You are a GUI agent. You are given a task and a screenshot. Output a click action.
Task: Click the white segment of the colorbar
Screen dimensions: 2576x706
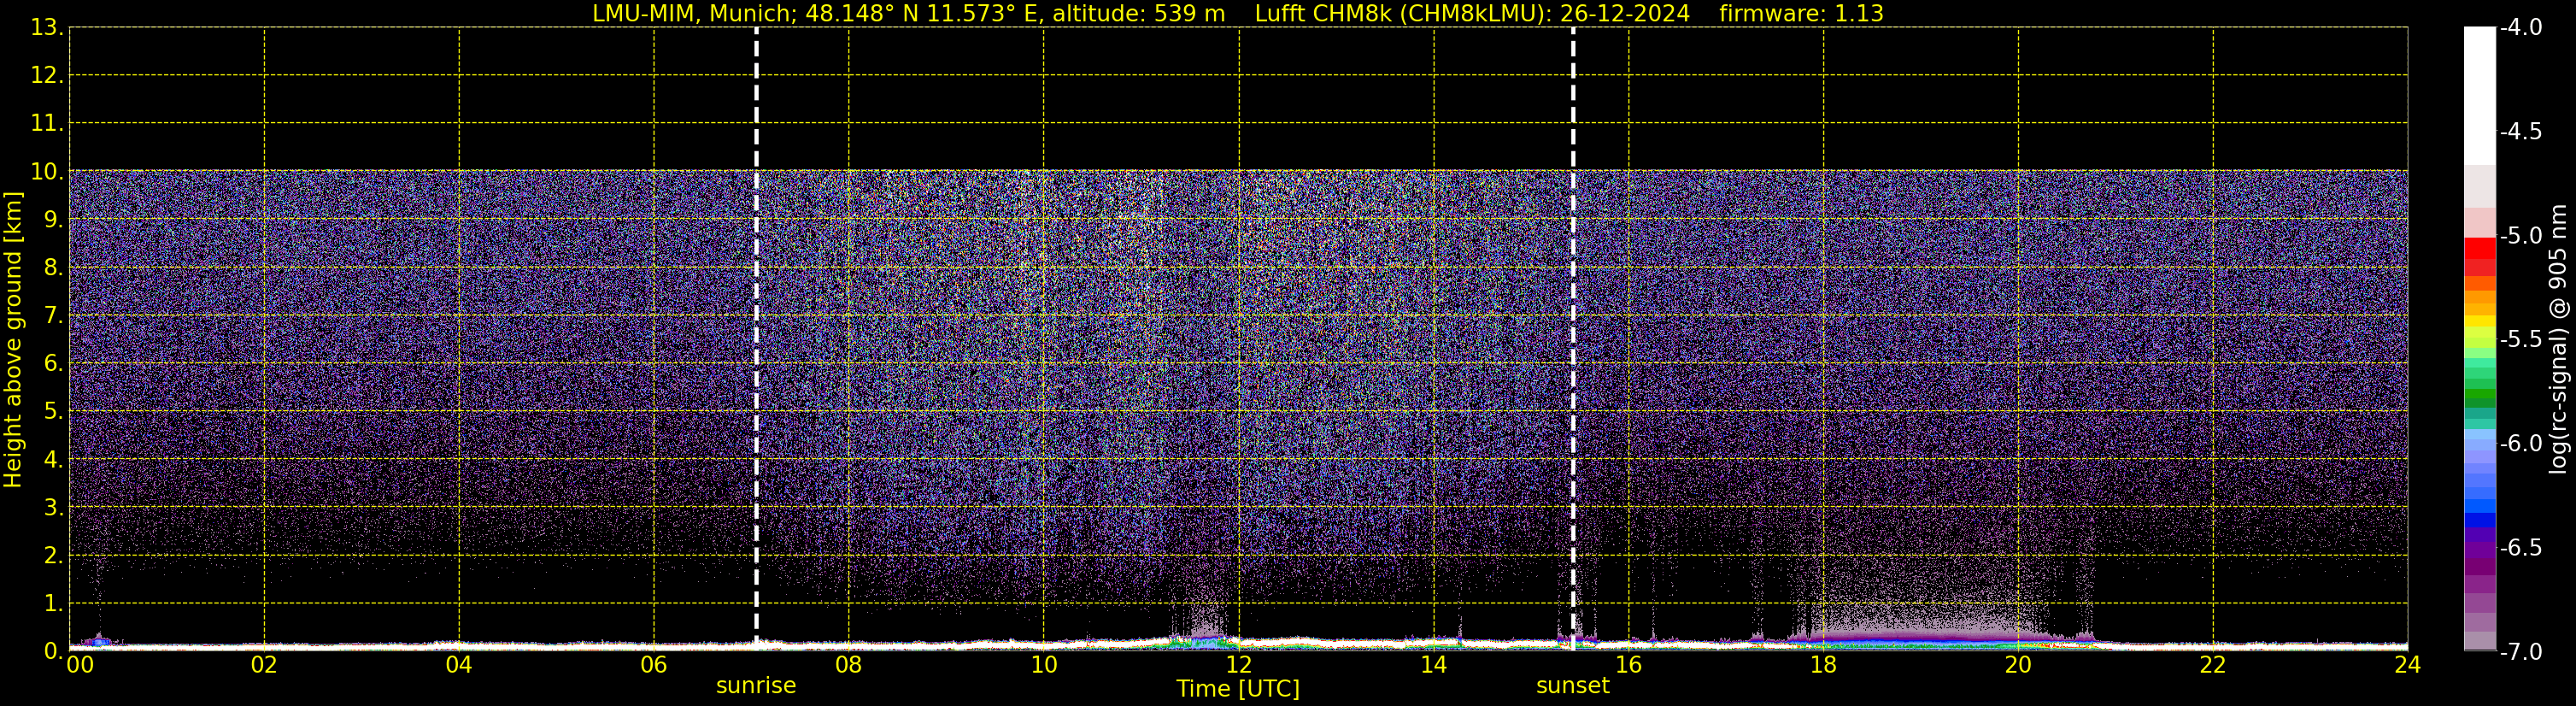coord(2480,96)
